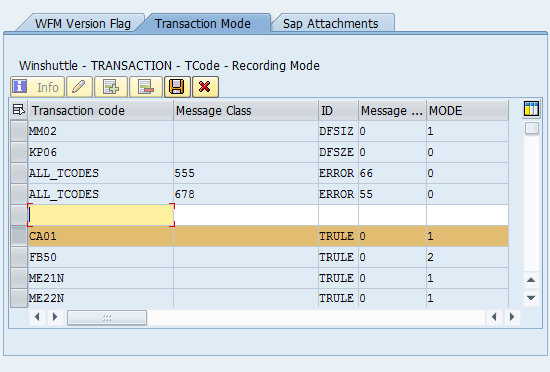This screenshot has width=550, height=372.
Task: Click the far-right horizontal scroll-right arrow
Action: pos(512,317)
